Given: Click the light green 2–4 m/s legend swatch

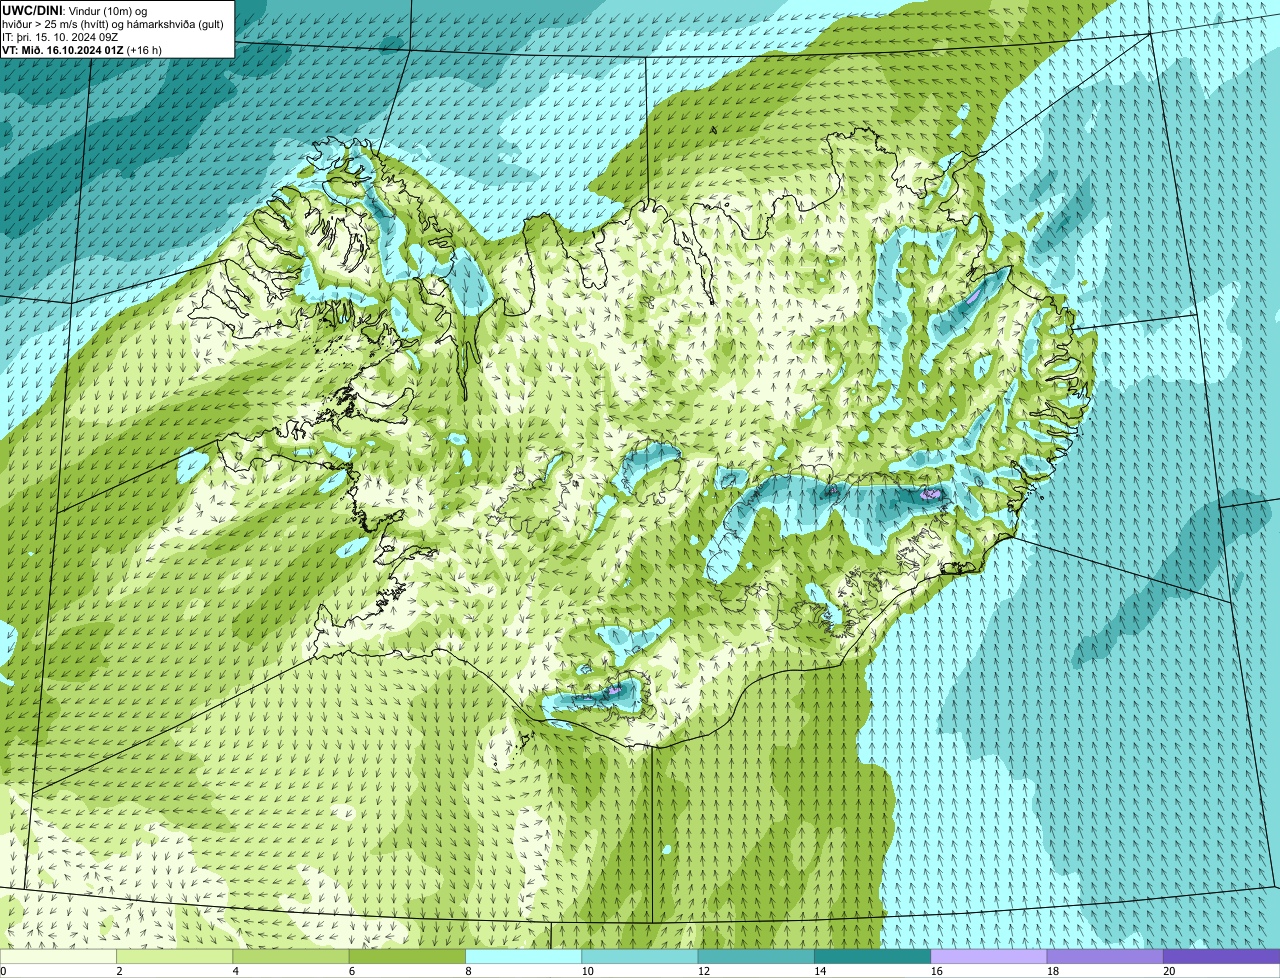Looking at the screenshot, I should tap(175, 956).
